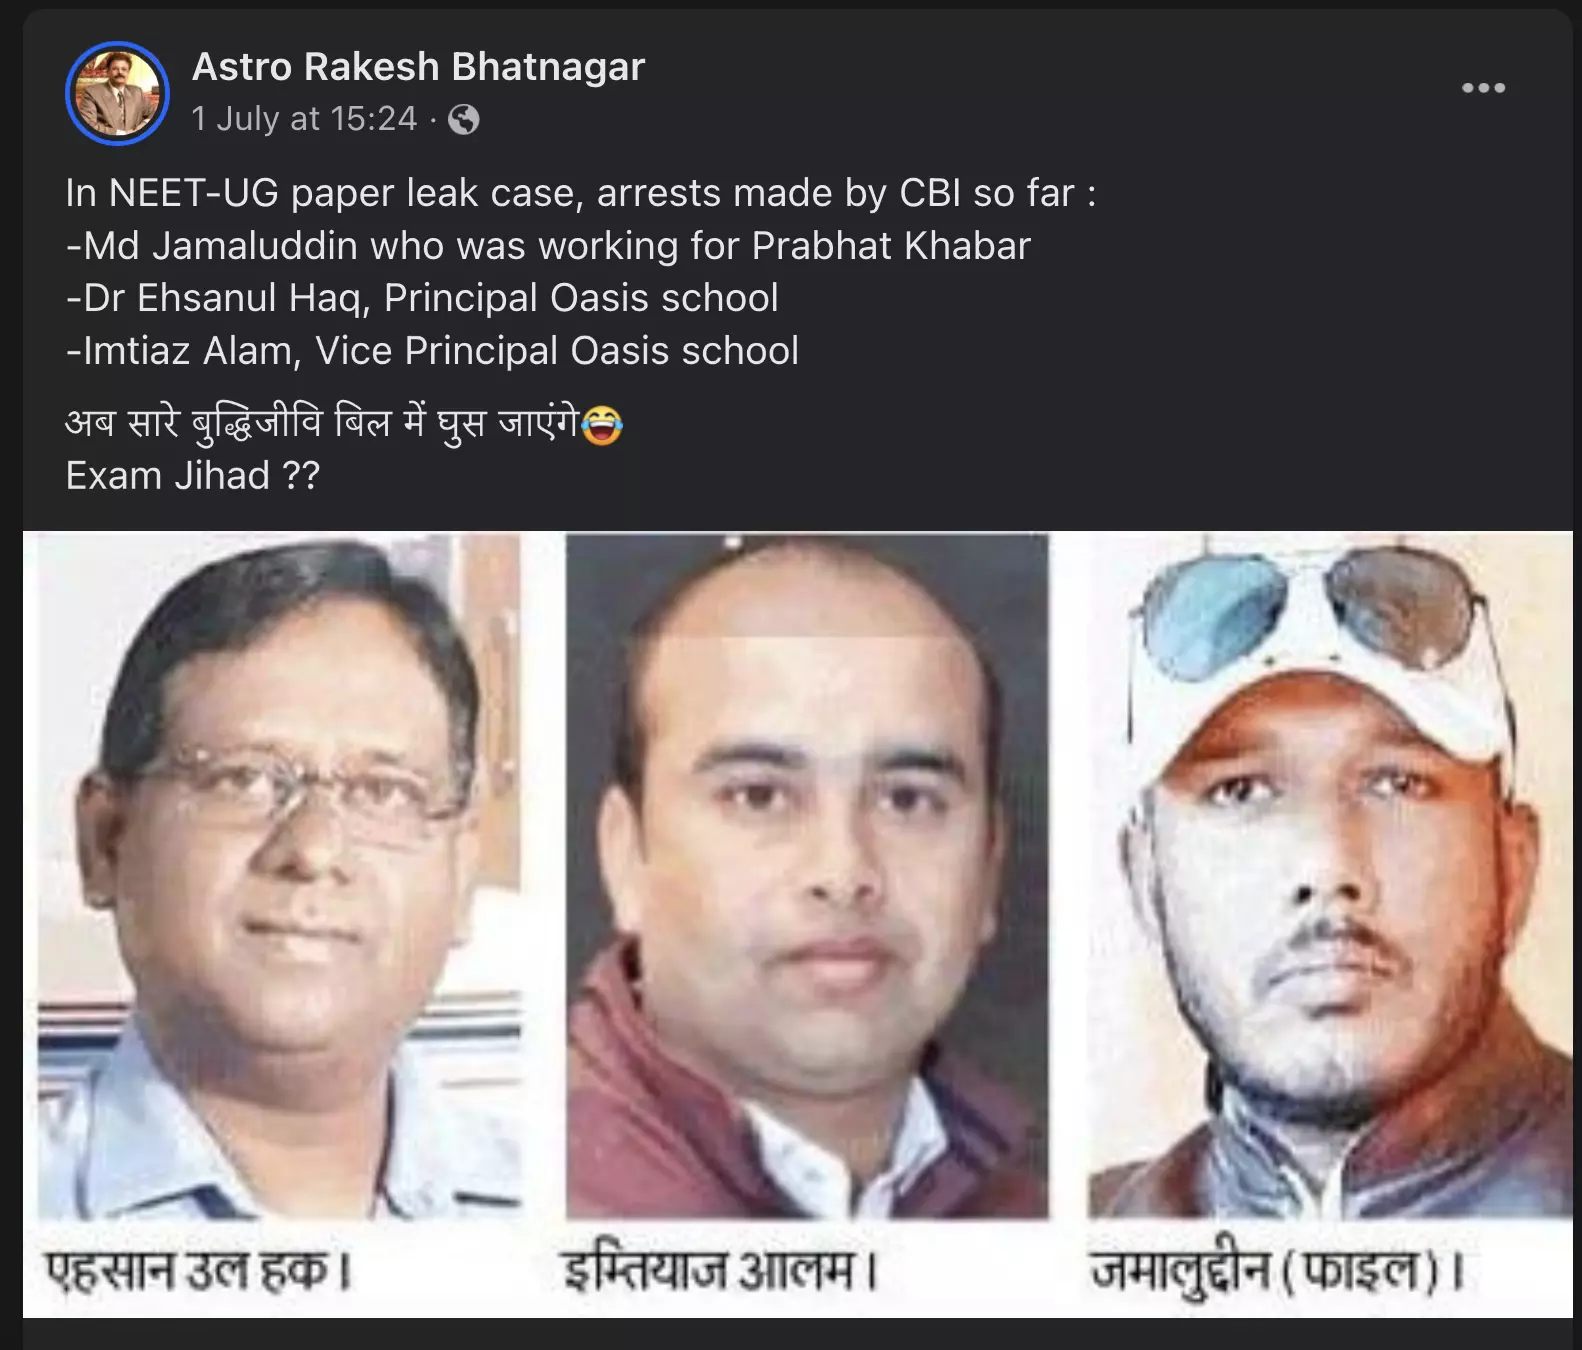Select the 'Imtiaz Alam, Vice Principal' line

pyautogui.click(x=432, y=351)
